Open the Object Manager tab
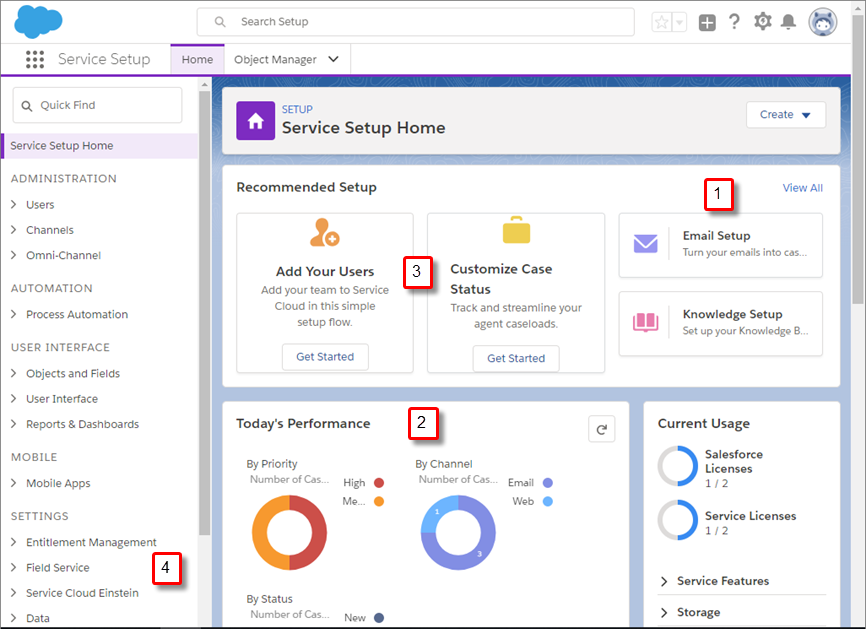 [x=275, y=59]
